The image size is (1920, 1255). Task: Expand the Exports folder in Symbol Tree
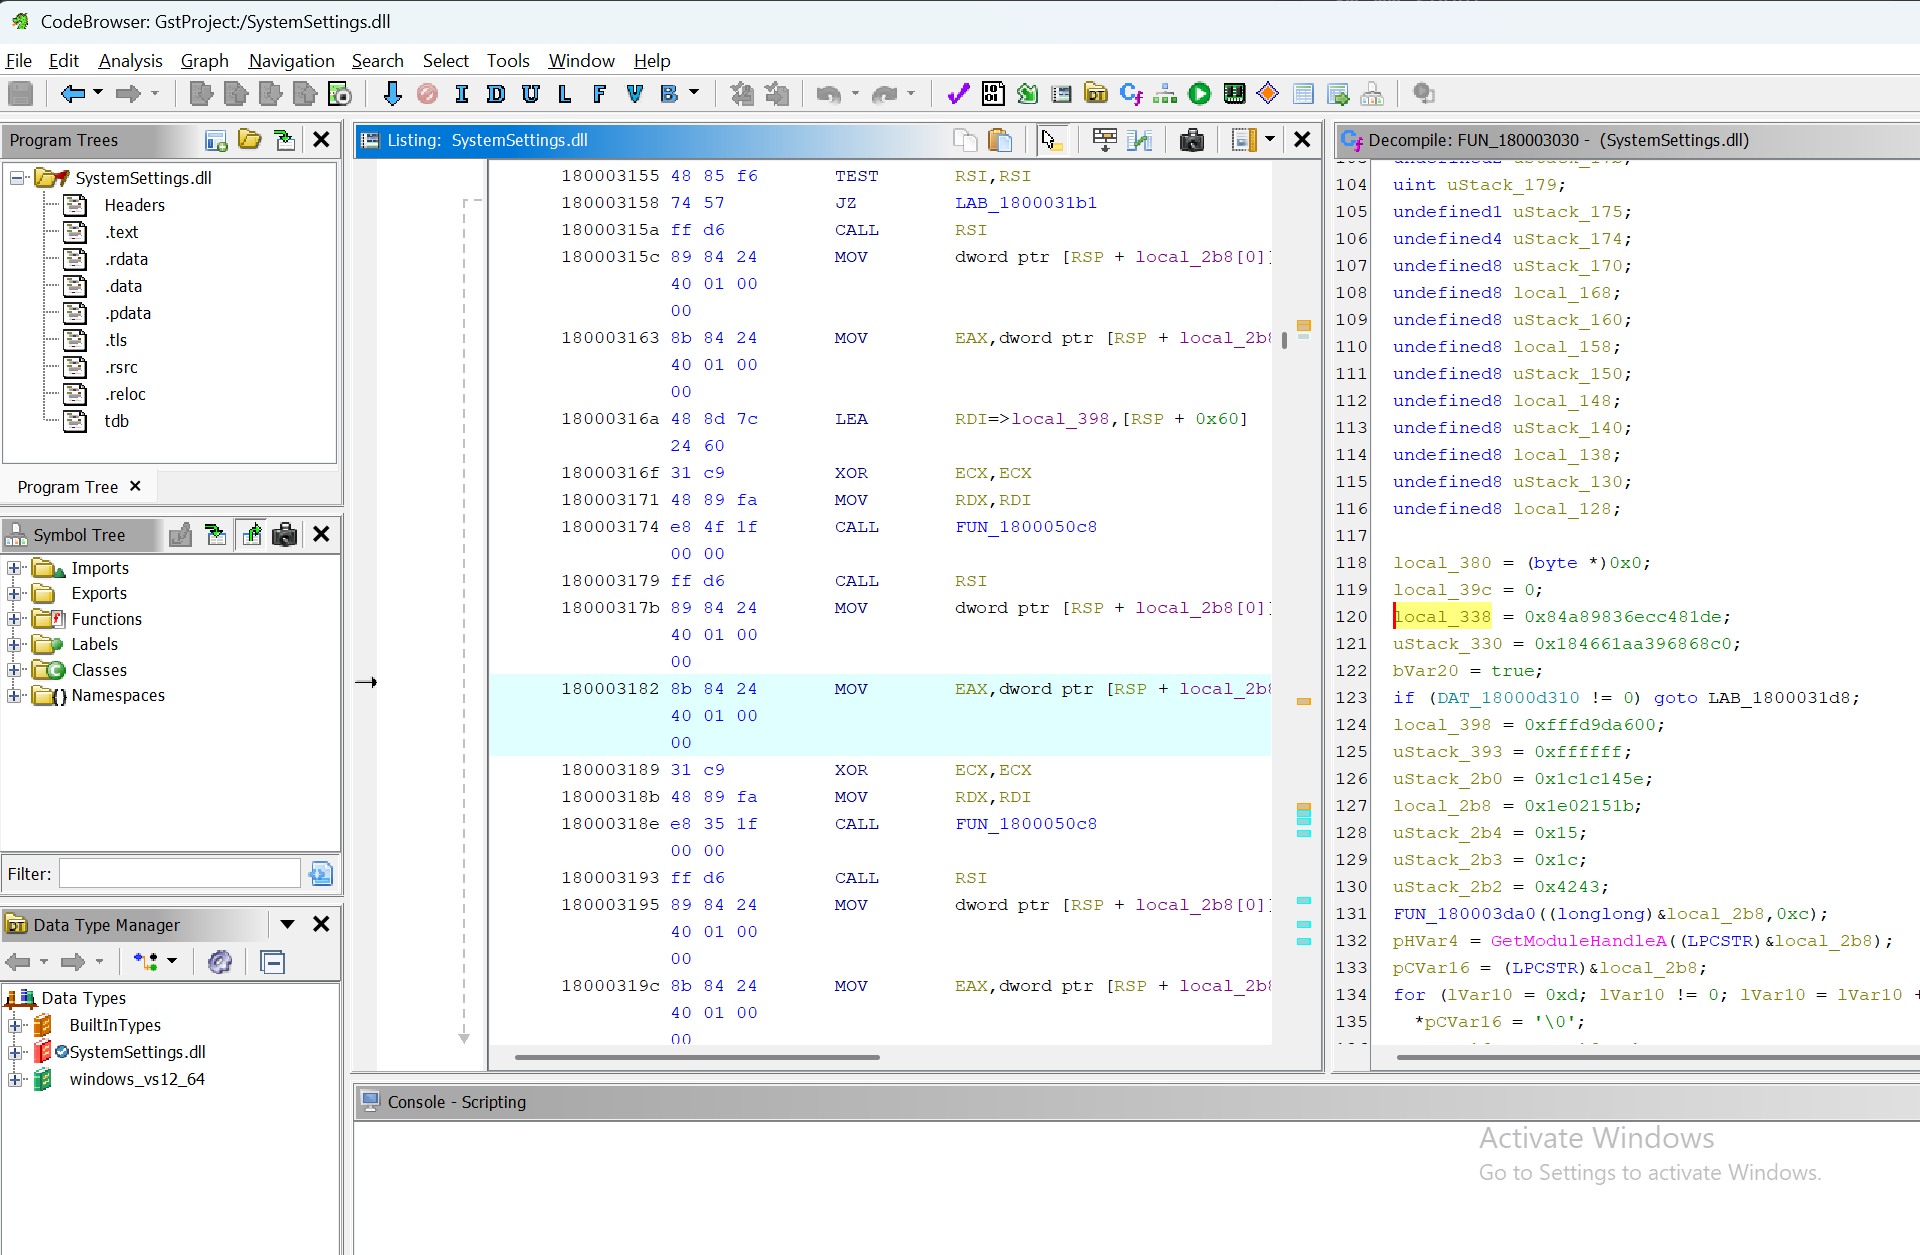pyautogui.click(x=15, y=593)
